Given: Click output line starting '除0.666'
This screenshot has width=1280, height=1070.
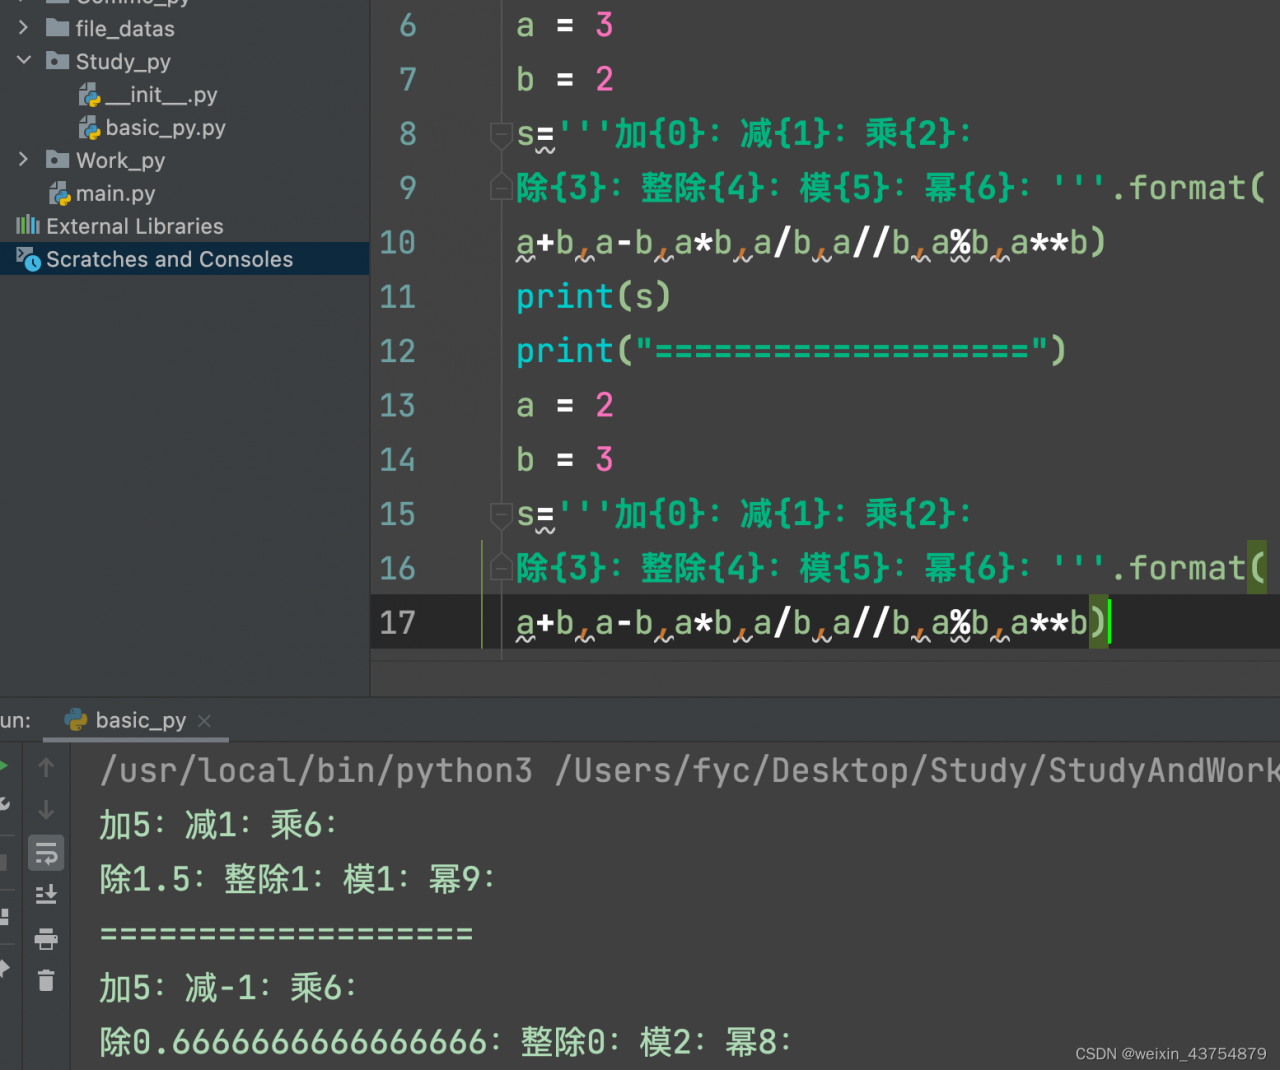Looking at the screenshot, I should click(445, 1043).
